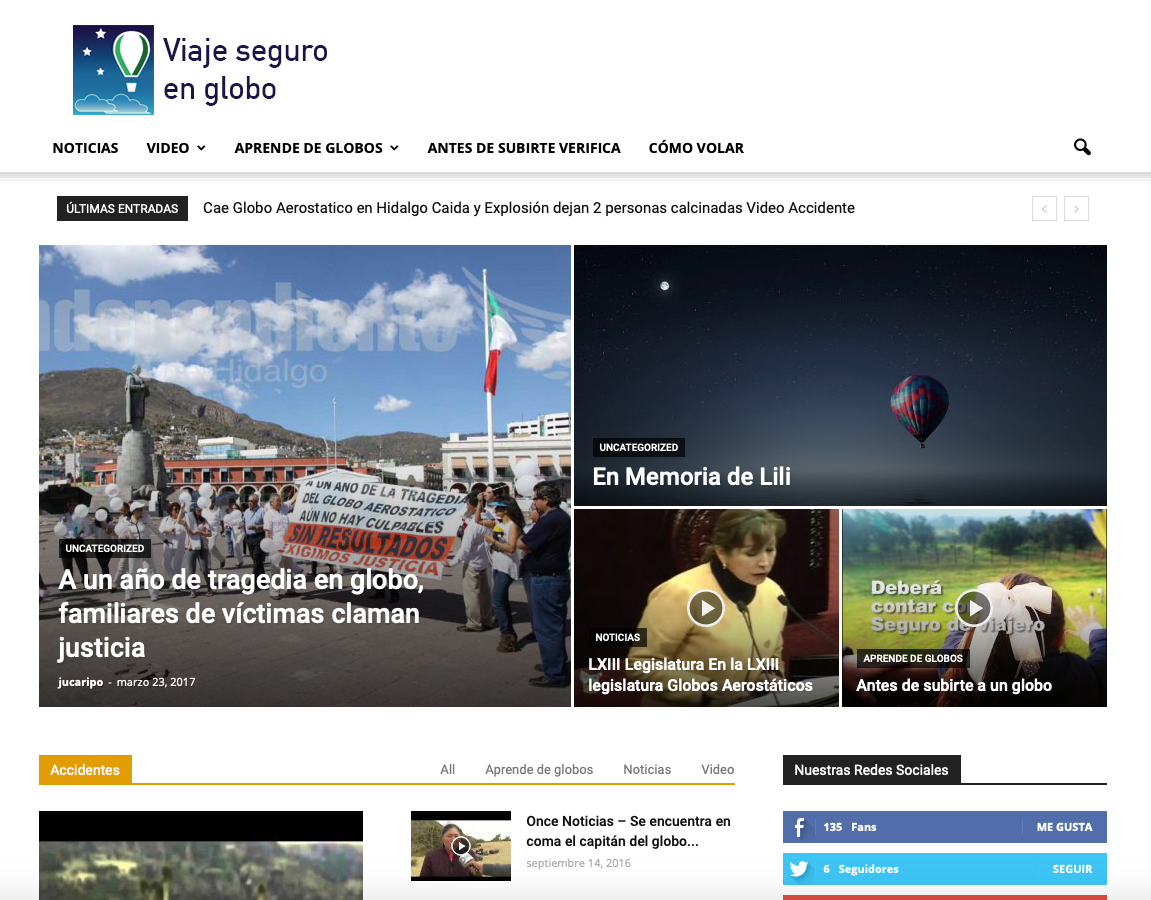Click the Viaje seguro en globo title

point(245,70)
